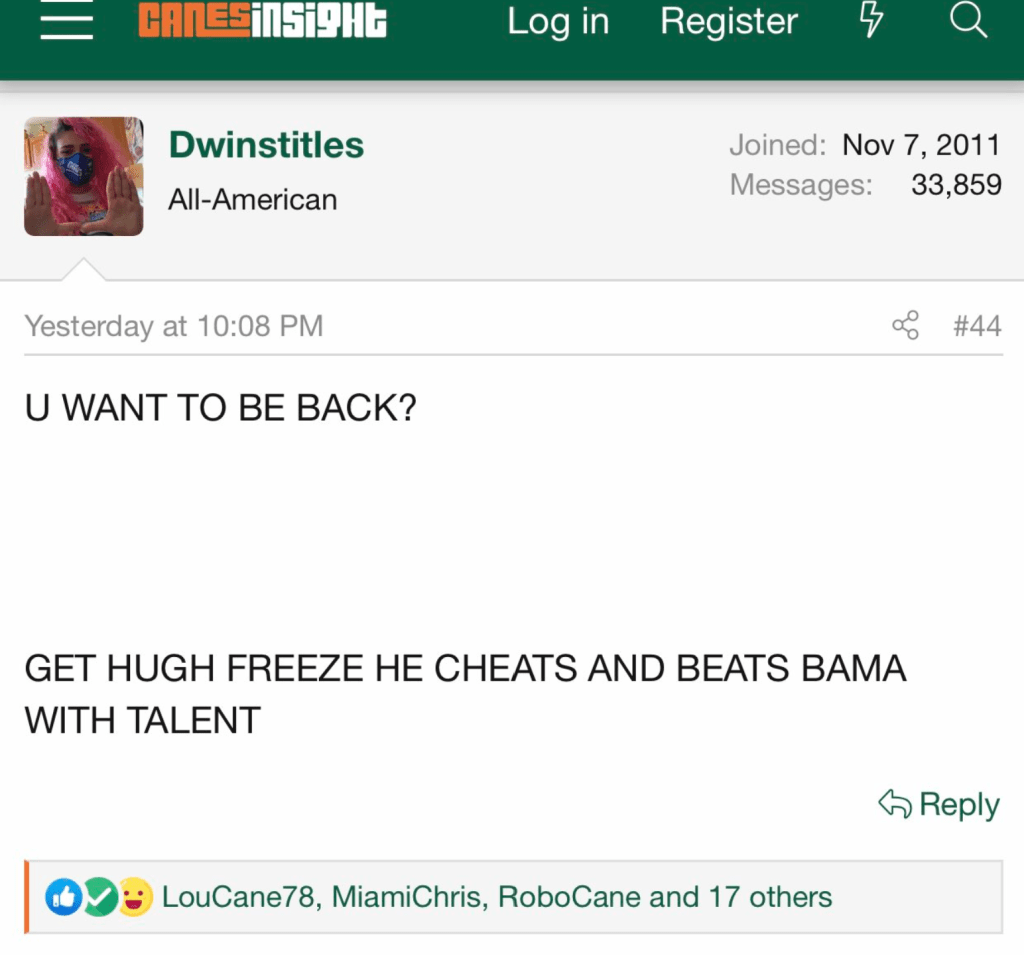Open LouCane78's profile from reactions

238,897
